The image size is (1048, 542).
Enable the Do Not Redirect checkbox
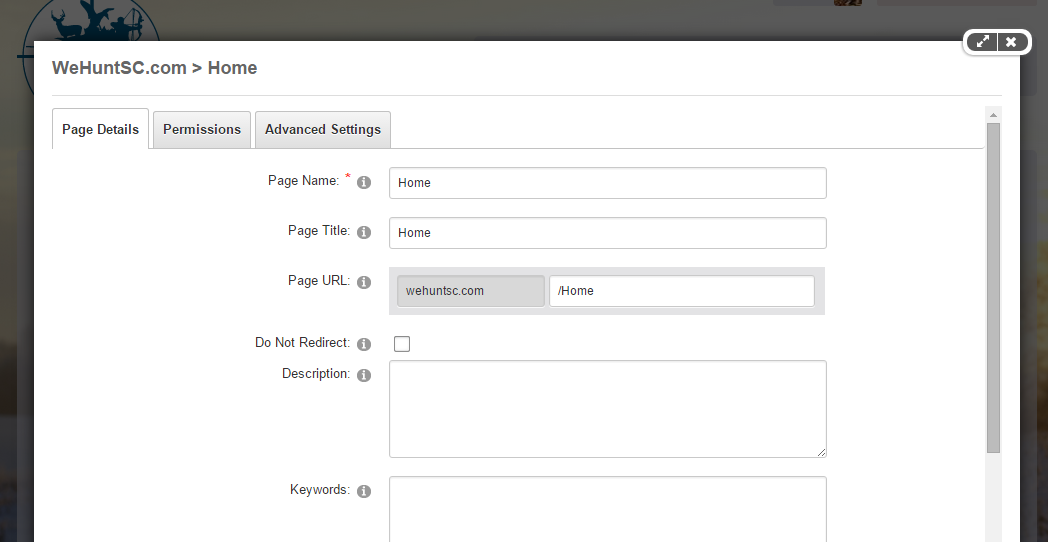click(x=402, y=344)
